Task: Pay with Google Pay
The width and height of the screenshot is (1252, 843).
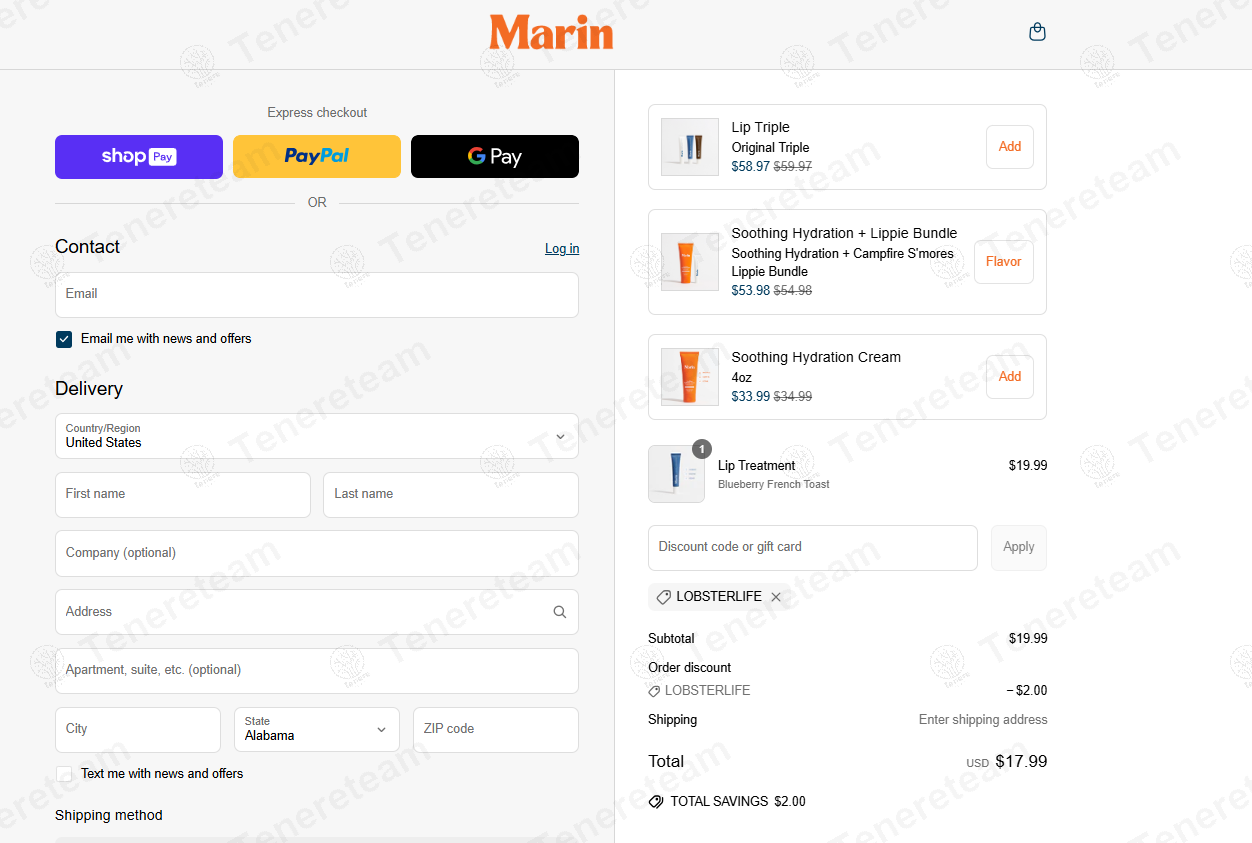Action: pos(495,157)
